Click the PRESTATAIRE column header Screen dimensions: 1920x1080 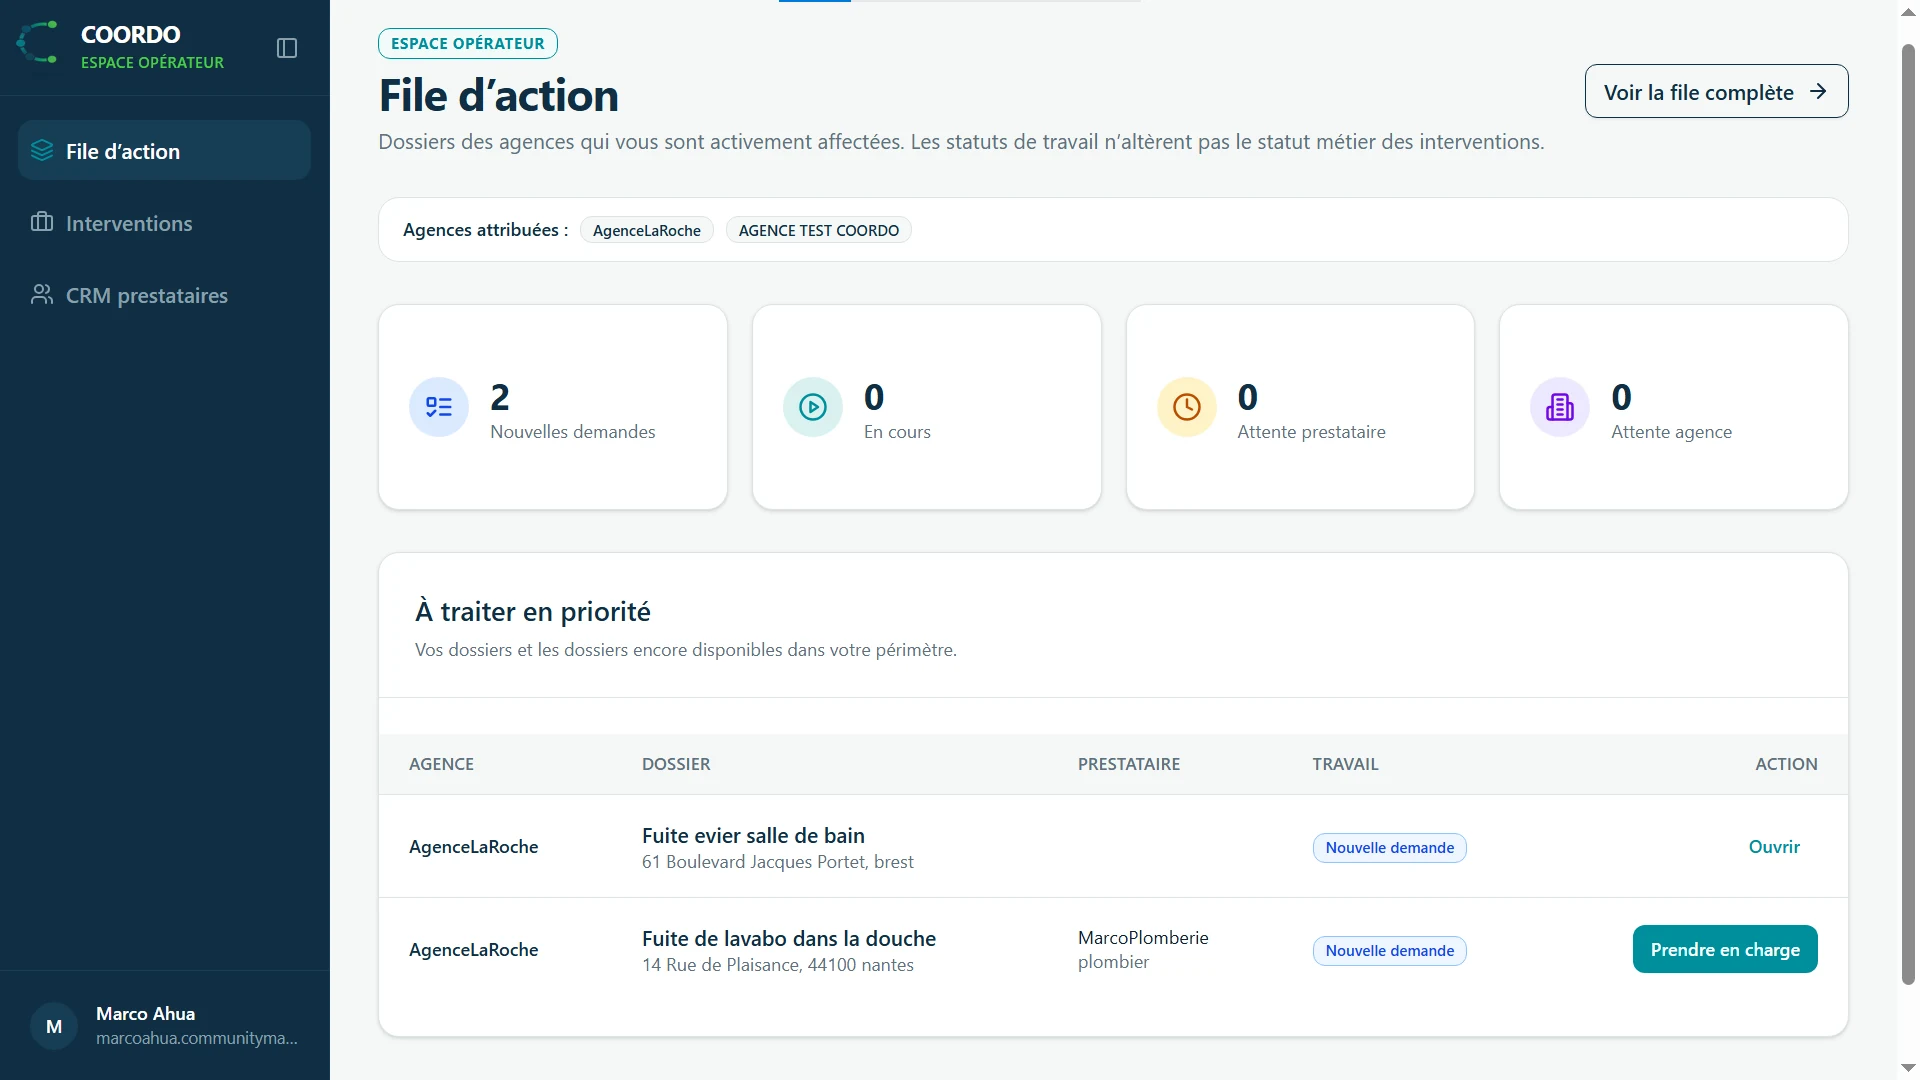1128,763
